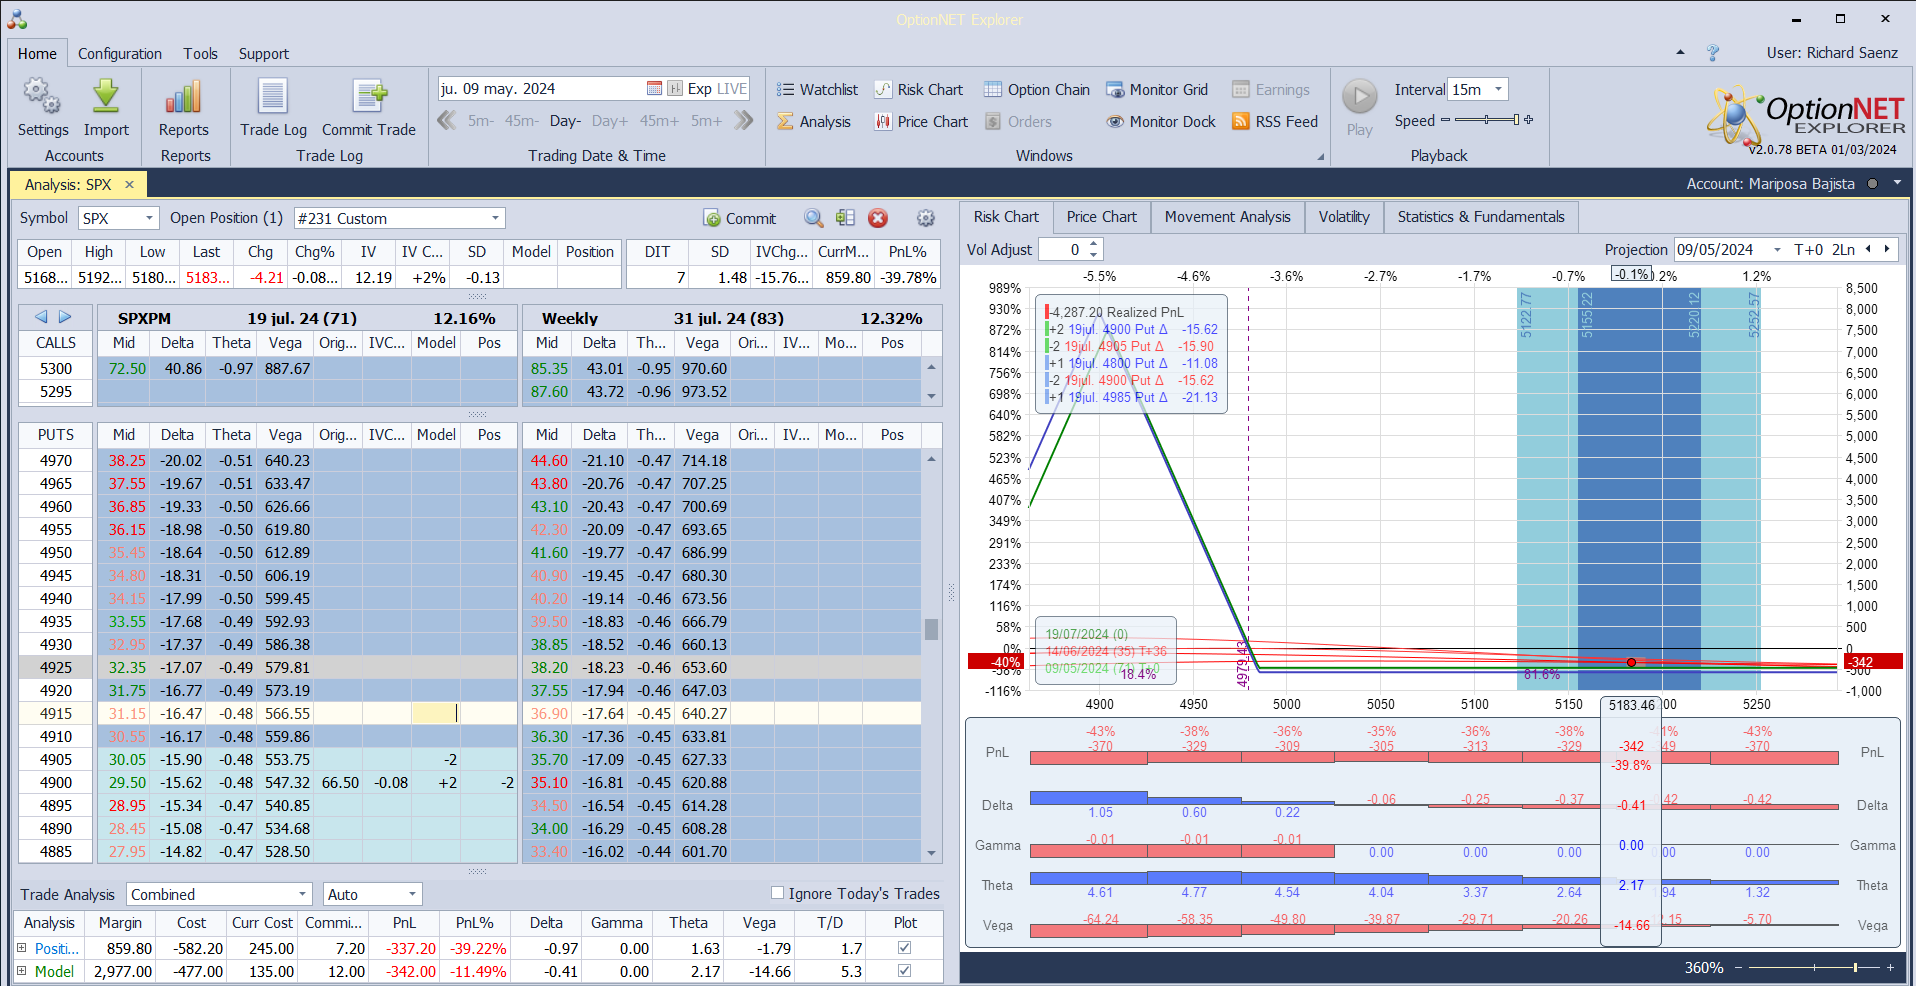The width and height of the screenshot is (1916, 986).
Task: Click the red delete position icon
Action: tap(878, 218)
